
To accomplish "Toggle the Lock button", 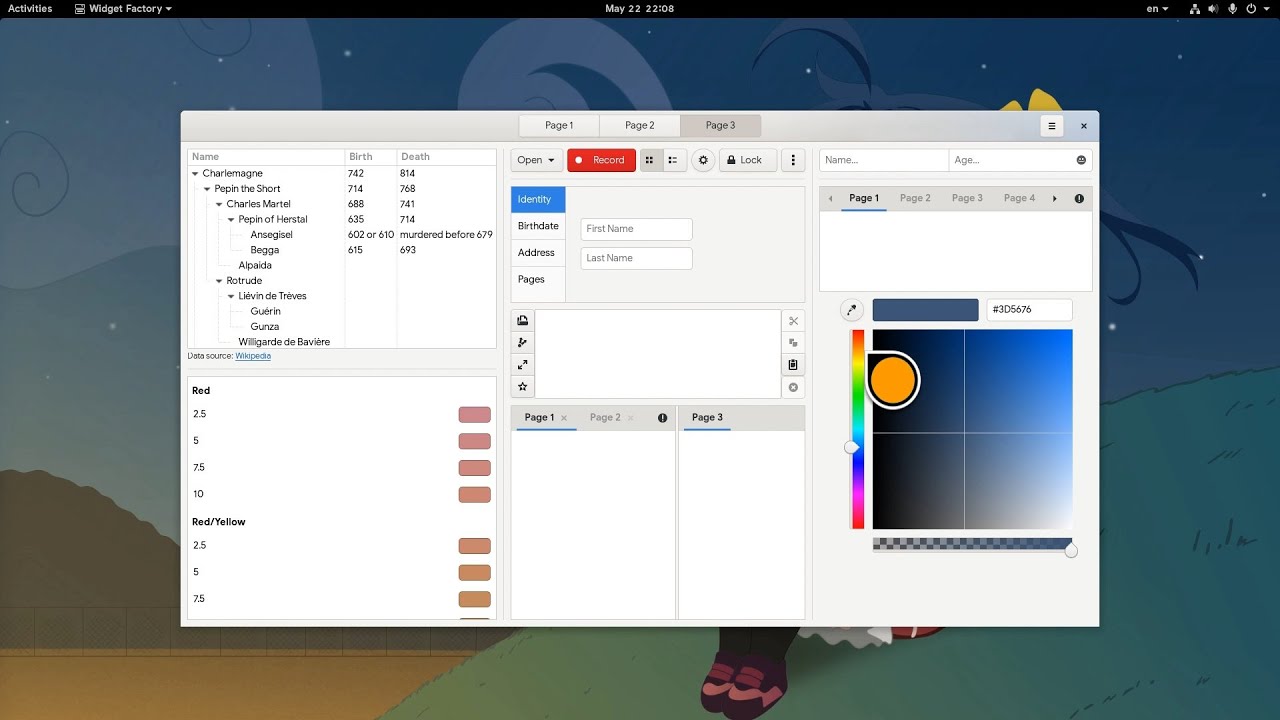I will pos(748,160).
